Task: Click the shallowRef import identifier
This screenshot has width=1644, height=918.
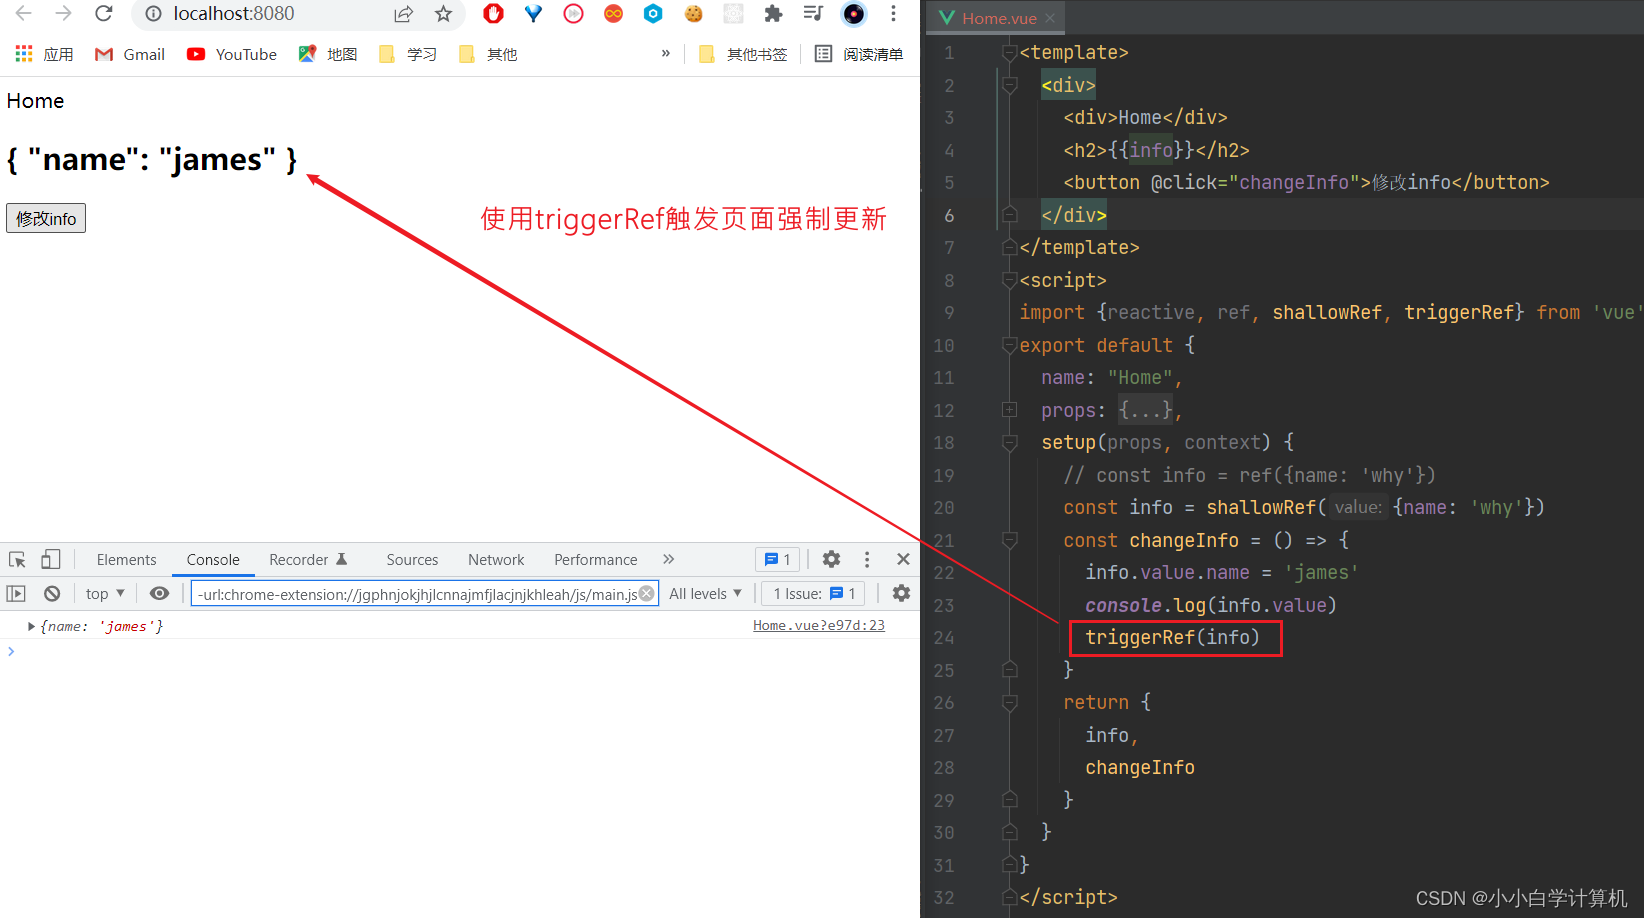Action: click(x=1327, y=313)
